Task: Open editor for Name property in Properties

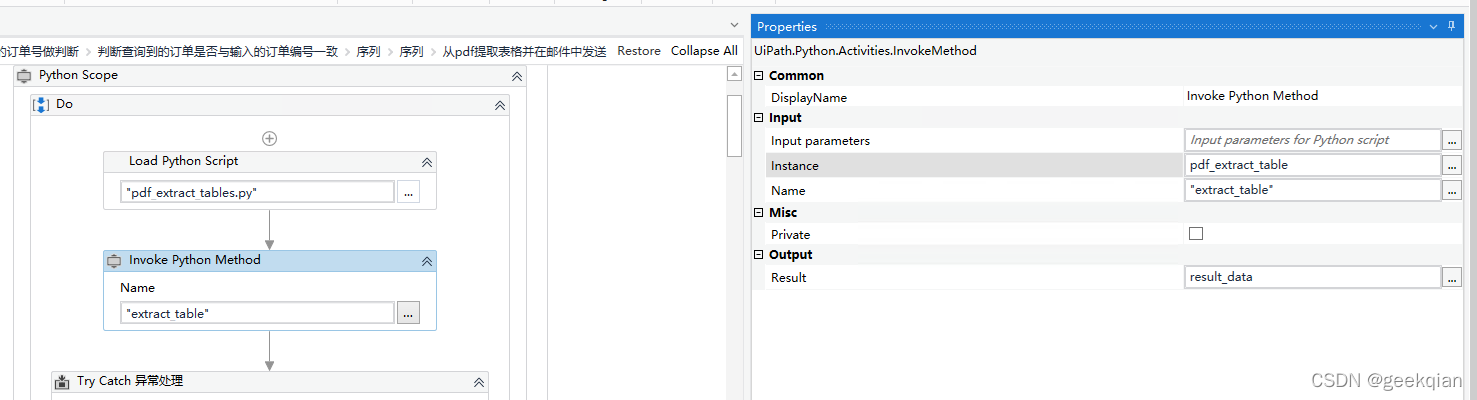Action: click(1452, 190)
